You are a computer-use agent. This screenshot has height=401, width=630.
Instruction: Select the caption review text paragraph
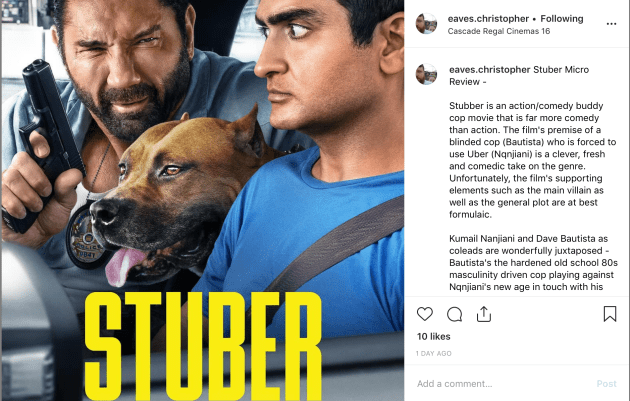(x=532, y=160)
